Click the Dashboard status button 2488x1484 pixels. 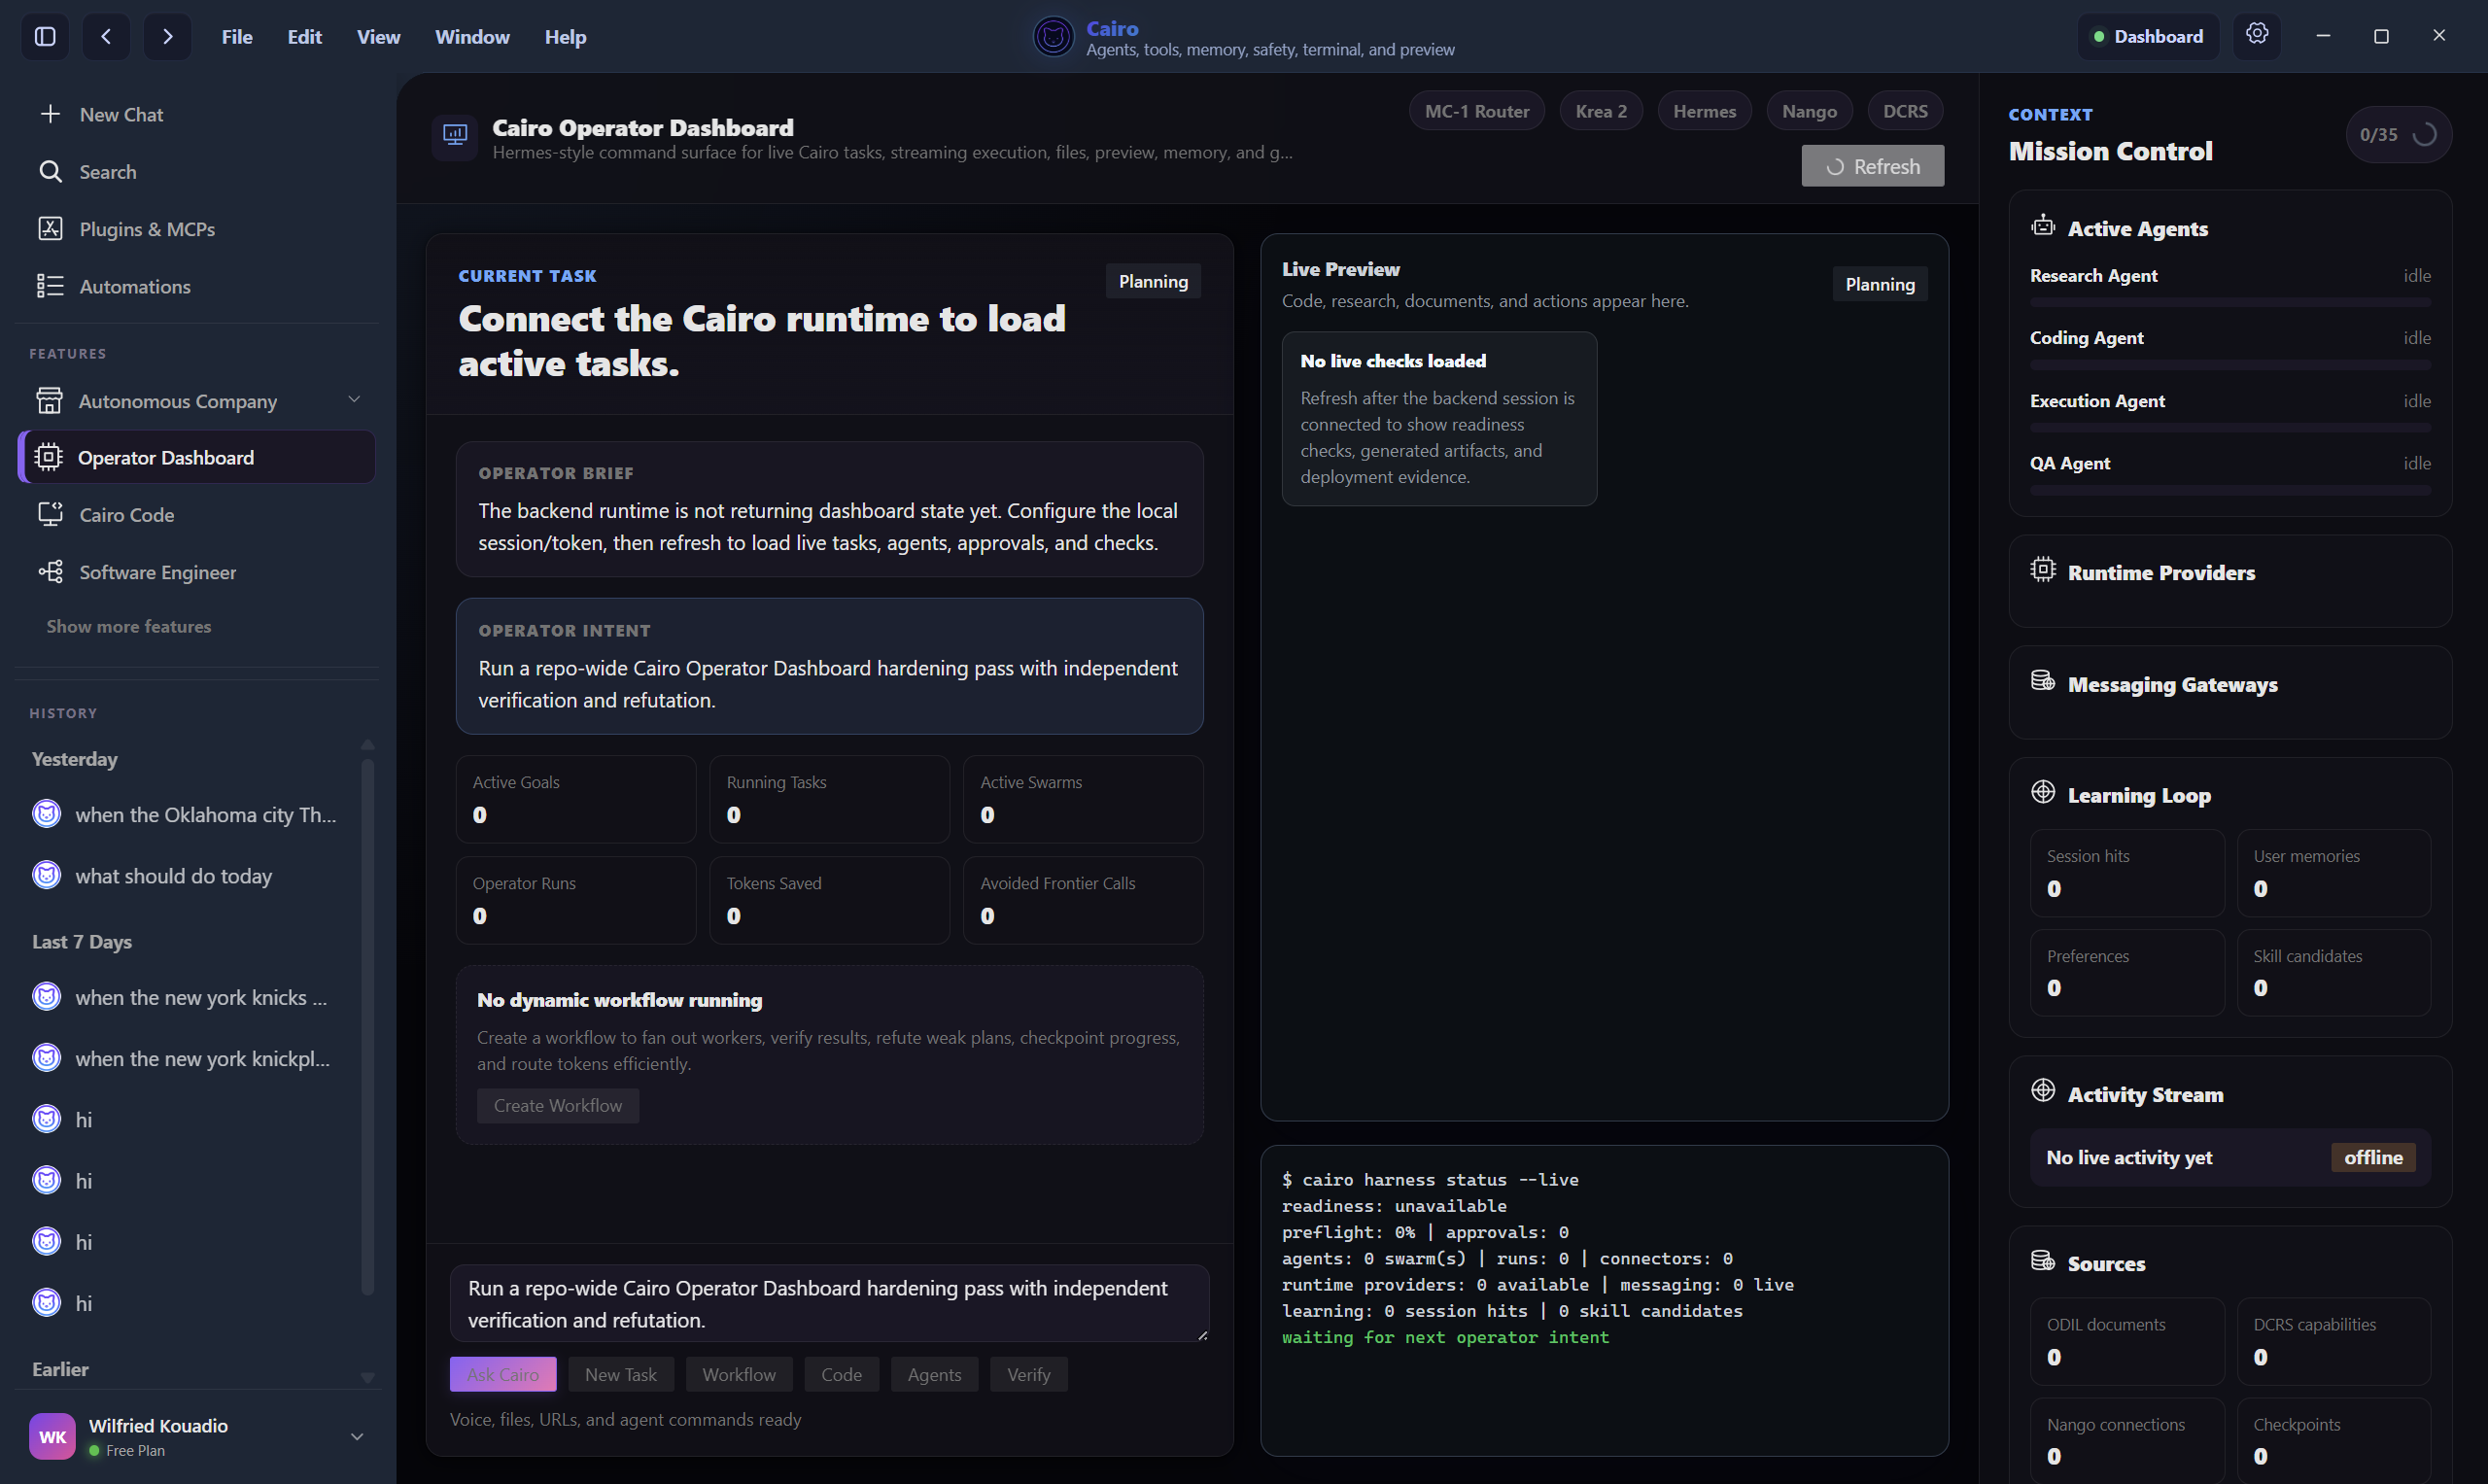coord(2148,37)
